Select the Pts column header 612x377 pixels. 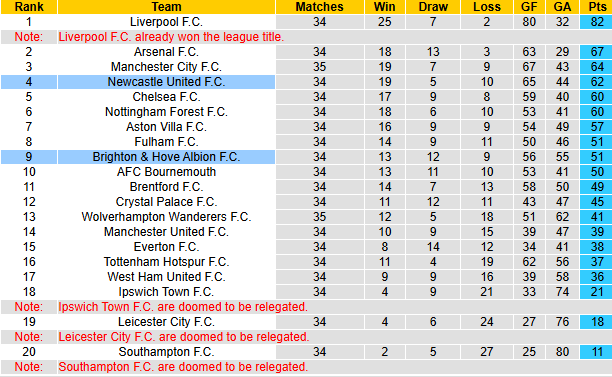(596, 7)
